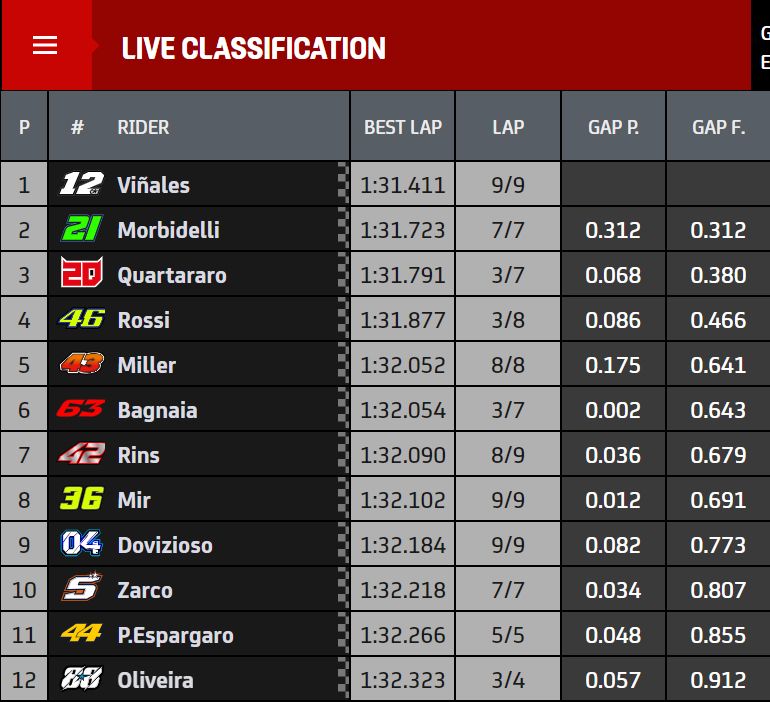Select rider name Viñales
Image resolution: width=770 pixels, height=702 pixels.
(153, 185)
